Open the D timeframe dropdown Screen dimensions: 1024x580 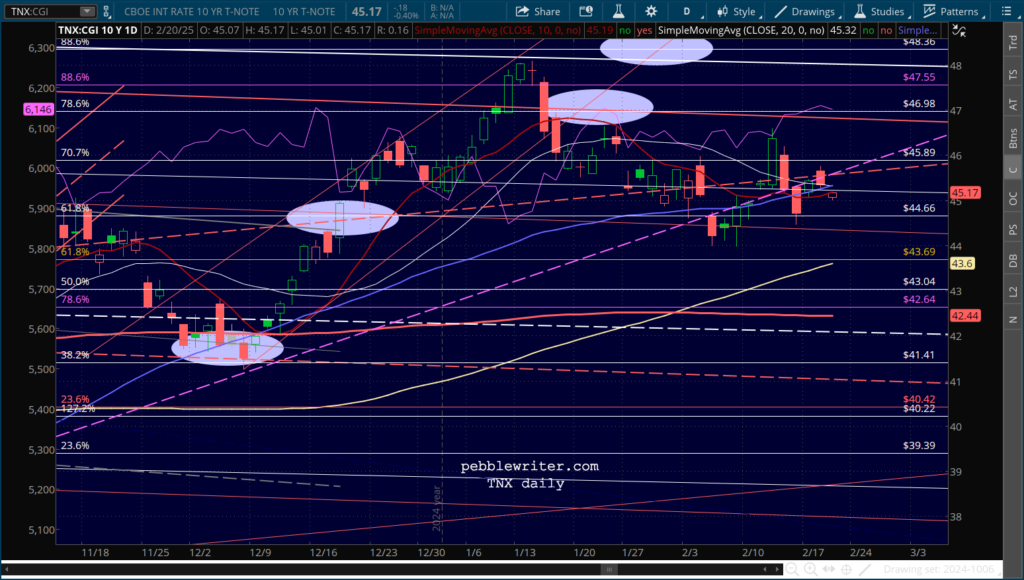pyautogui.click(x=690, y=11)
